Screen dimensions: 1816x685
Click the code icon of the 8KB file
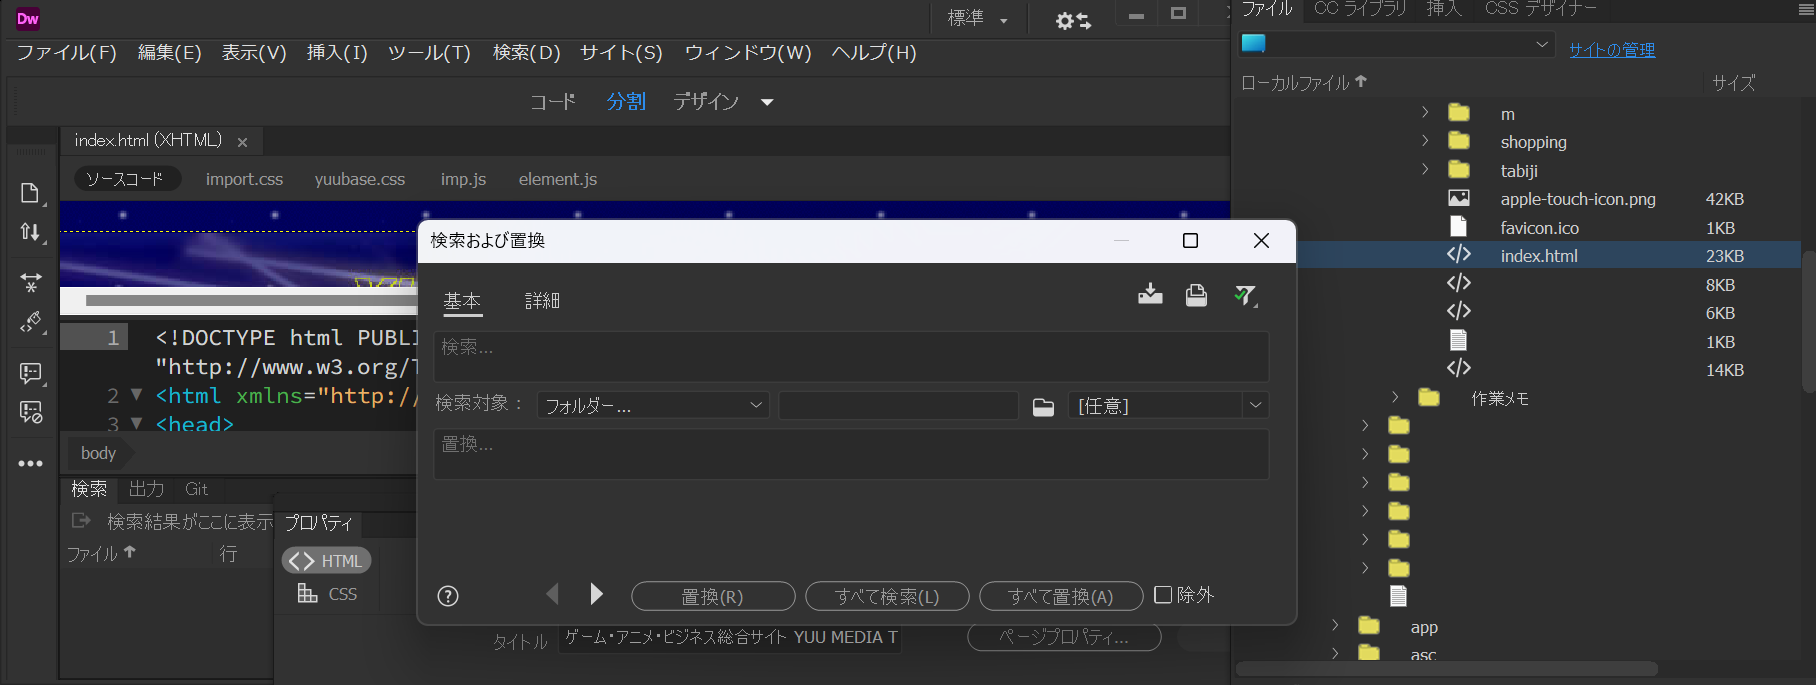point(1459,284)
